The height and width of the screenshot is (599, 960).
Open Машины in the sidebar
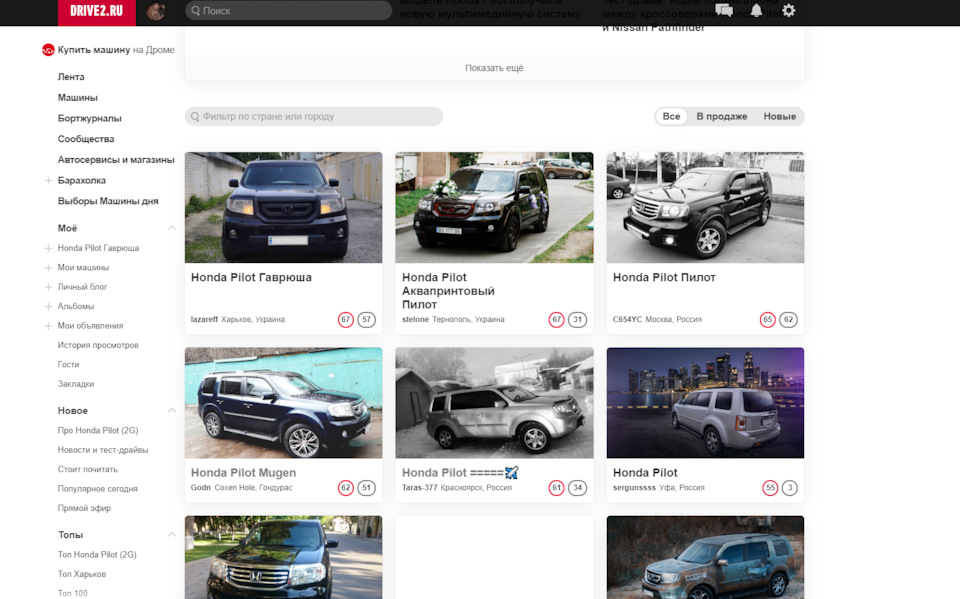tap(78, 98)
